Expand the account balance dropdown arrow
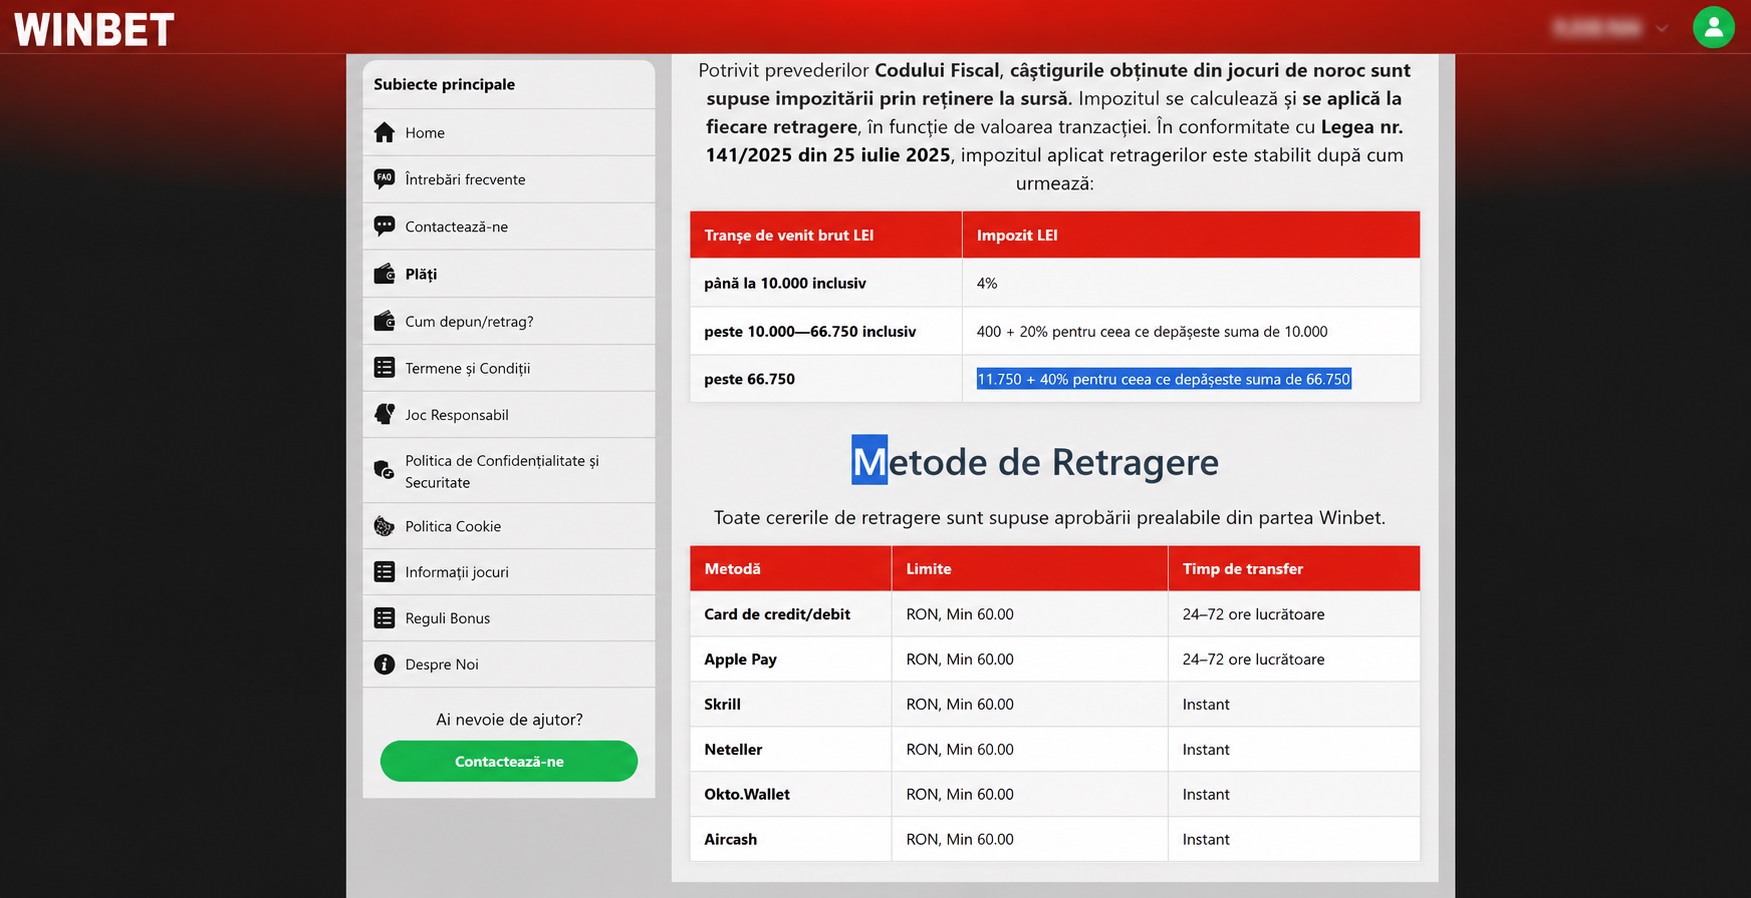The height and width of the screenshot is (898, 1751). coord(1662,29)
